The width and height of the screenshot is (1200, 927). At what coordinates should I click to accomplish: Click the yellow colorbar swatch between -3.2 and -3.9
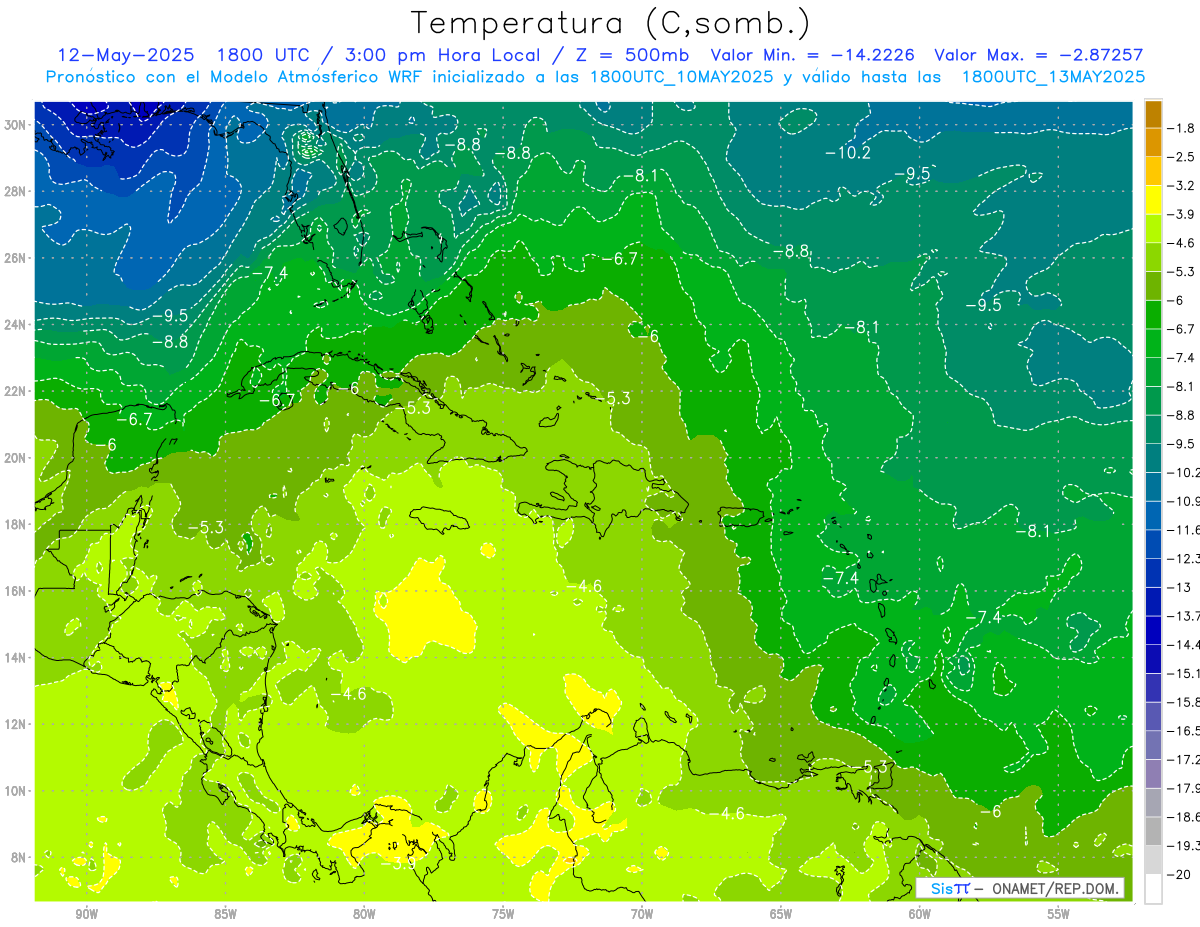[1153, 200]
